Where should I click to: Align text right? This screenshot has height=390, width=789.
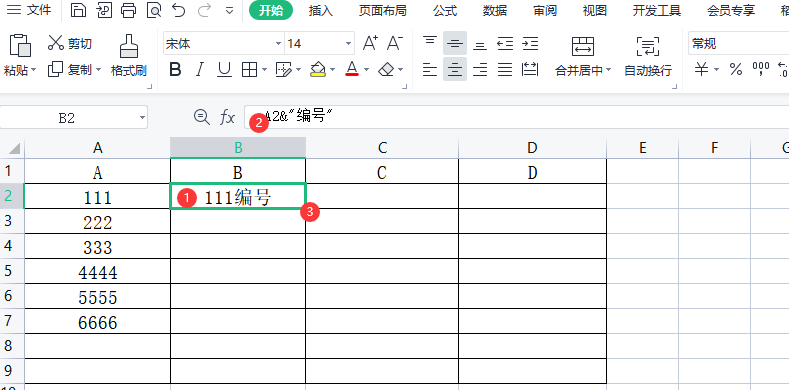(480, 69)
